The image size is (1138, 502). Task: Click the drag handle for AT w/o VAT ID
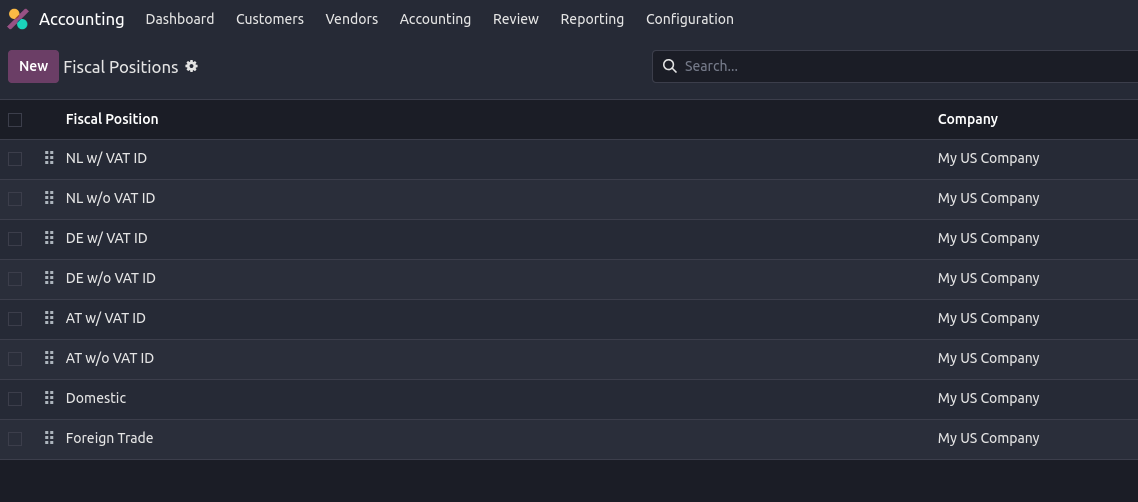point(49,358)
